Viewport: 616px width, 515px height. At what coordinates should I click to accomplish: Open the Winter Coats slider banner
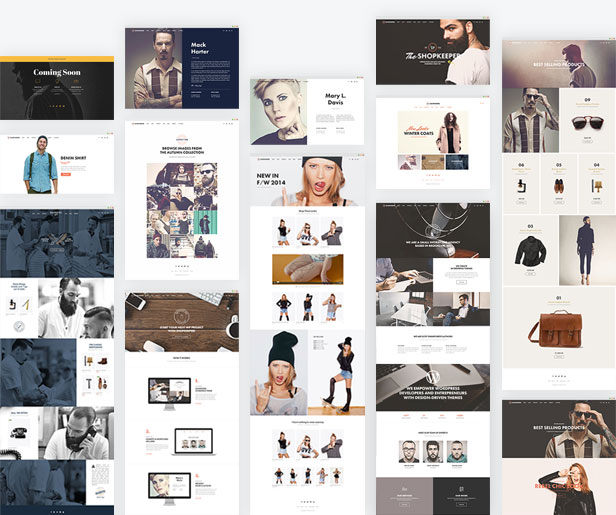pyautogui.click(x=433, y=130)
